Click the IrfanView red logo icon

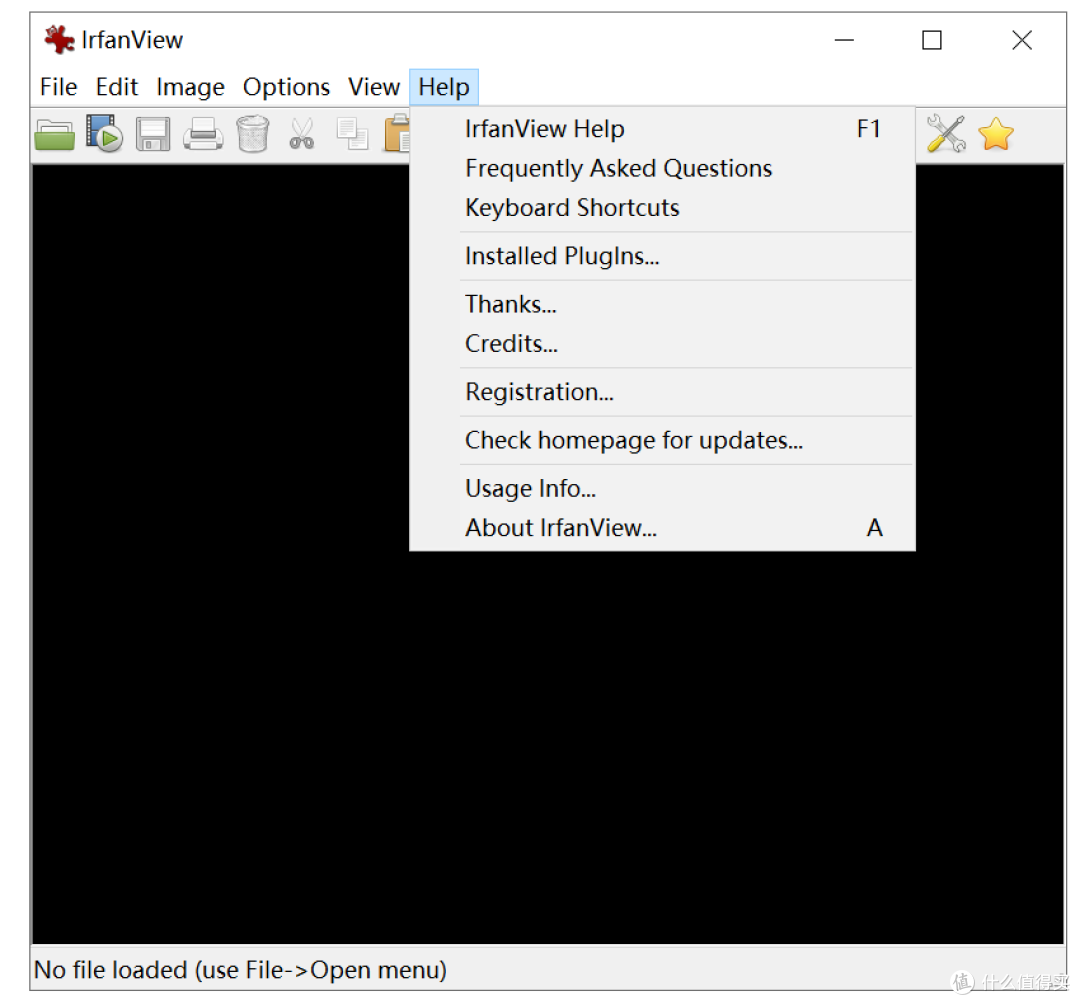point(59,39)
